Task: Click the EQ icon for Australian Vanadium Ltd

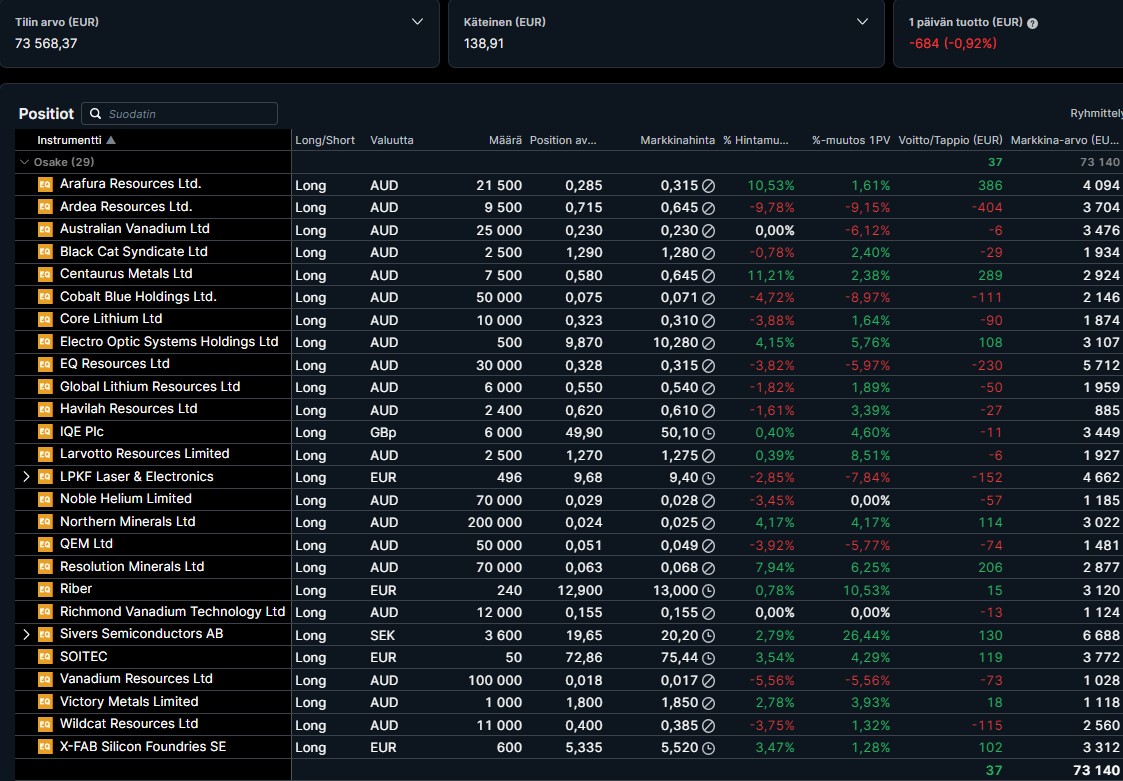Action: click(x=45, y=229)
